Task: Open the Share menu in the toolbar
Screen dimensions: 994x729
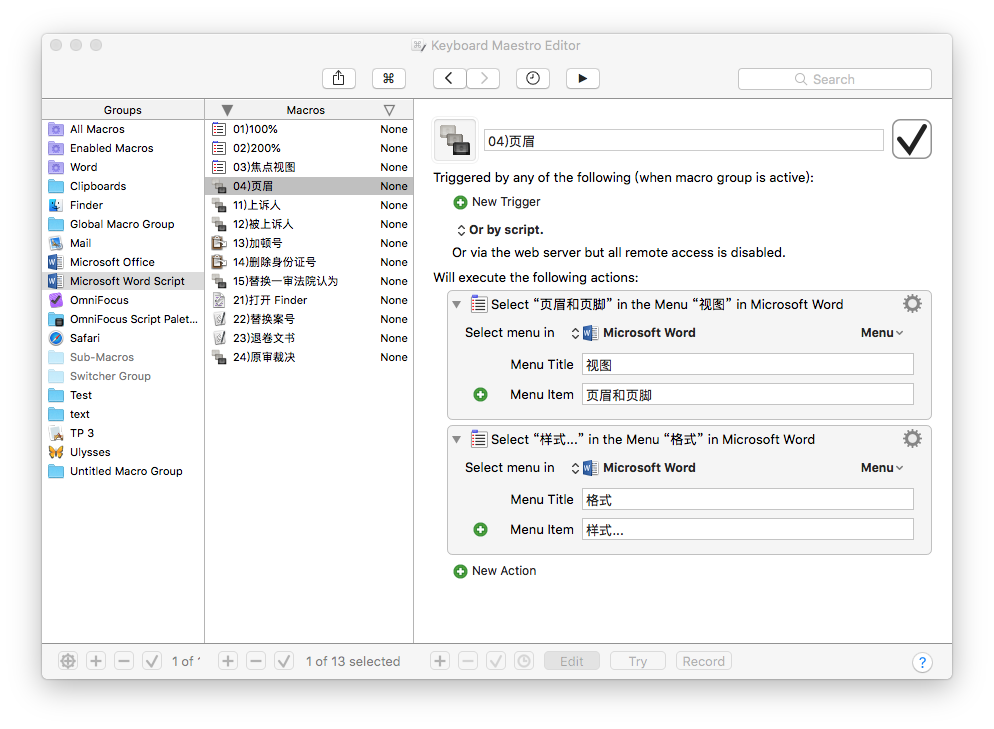Action: [338, 78]
